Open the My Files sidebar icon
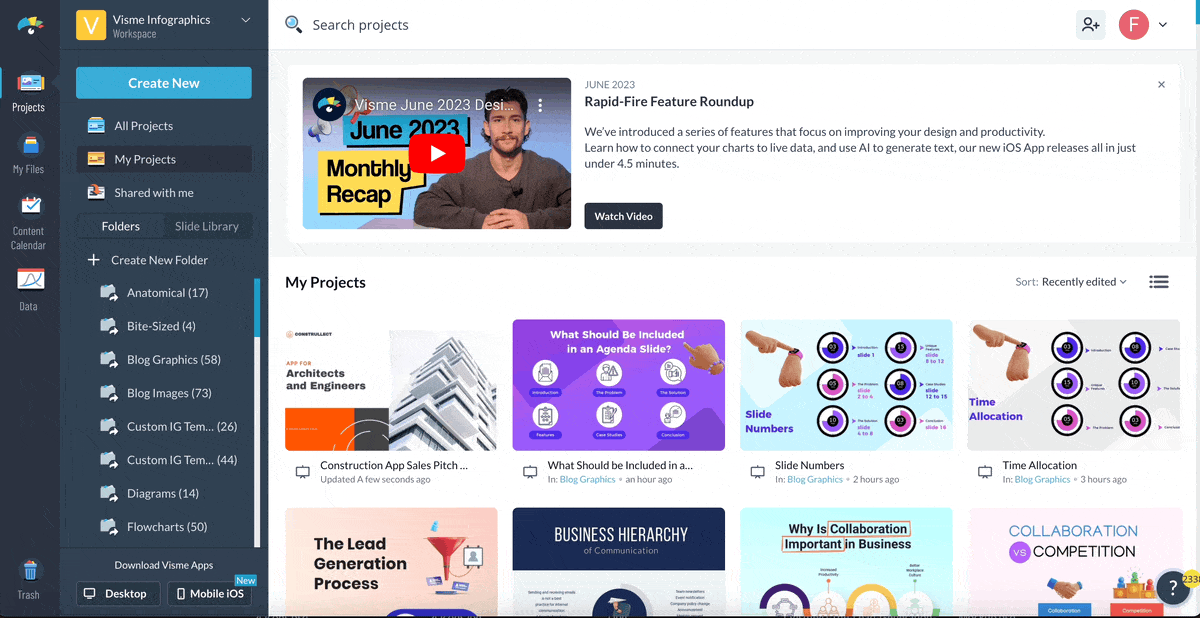The width and height of the screenshot is (1200, 618). pos(29,146)
